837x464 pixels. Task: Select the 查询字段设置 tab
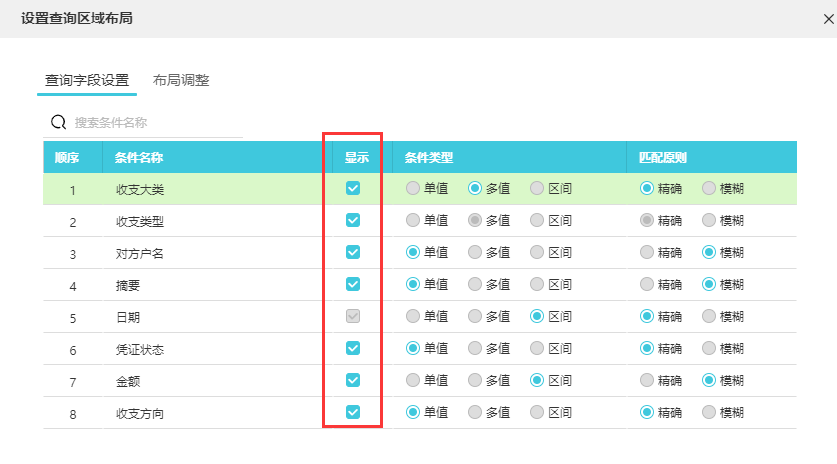click(x=87, y=80)
